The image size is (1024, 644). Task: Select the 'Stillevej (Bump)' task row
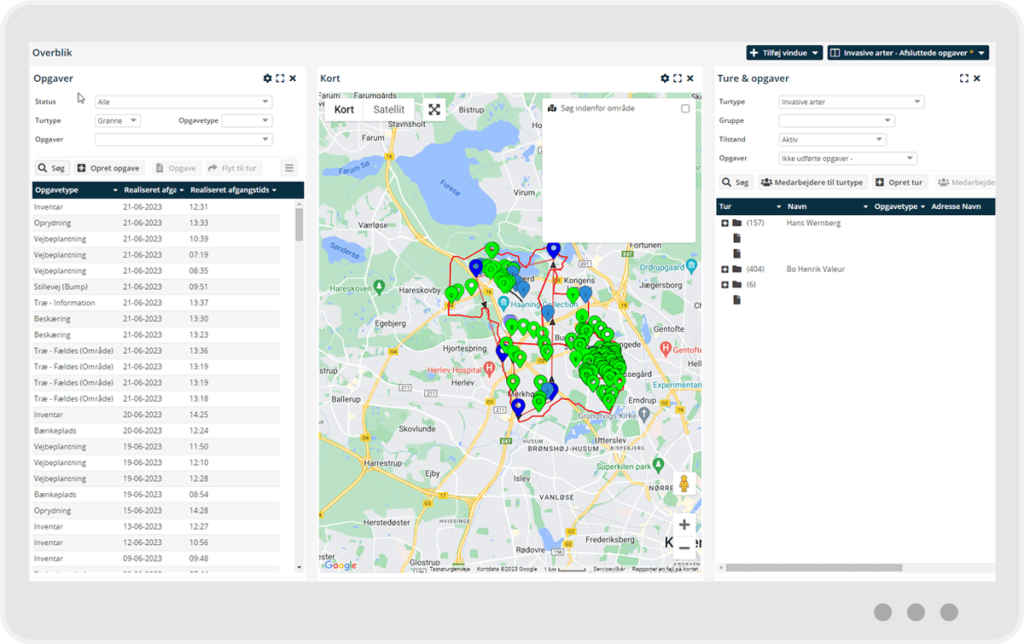tap(156, 287)
